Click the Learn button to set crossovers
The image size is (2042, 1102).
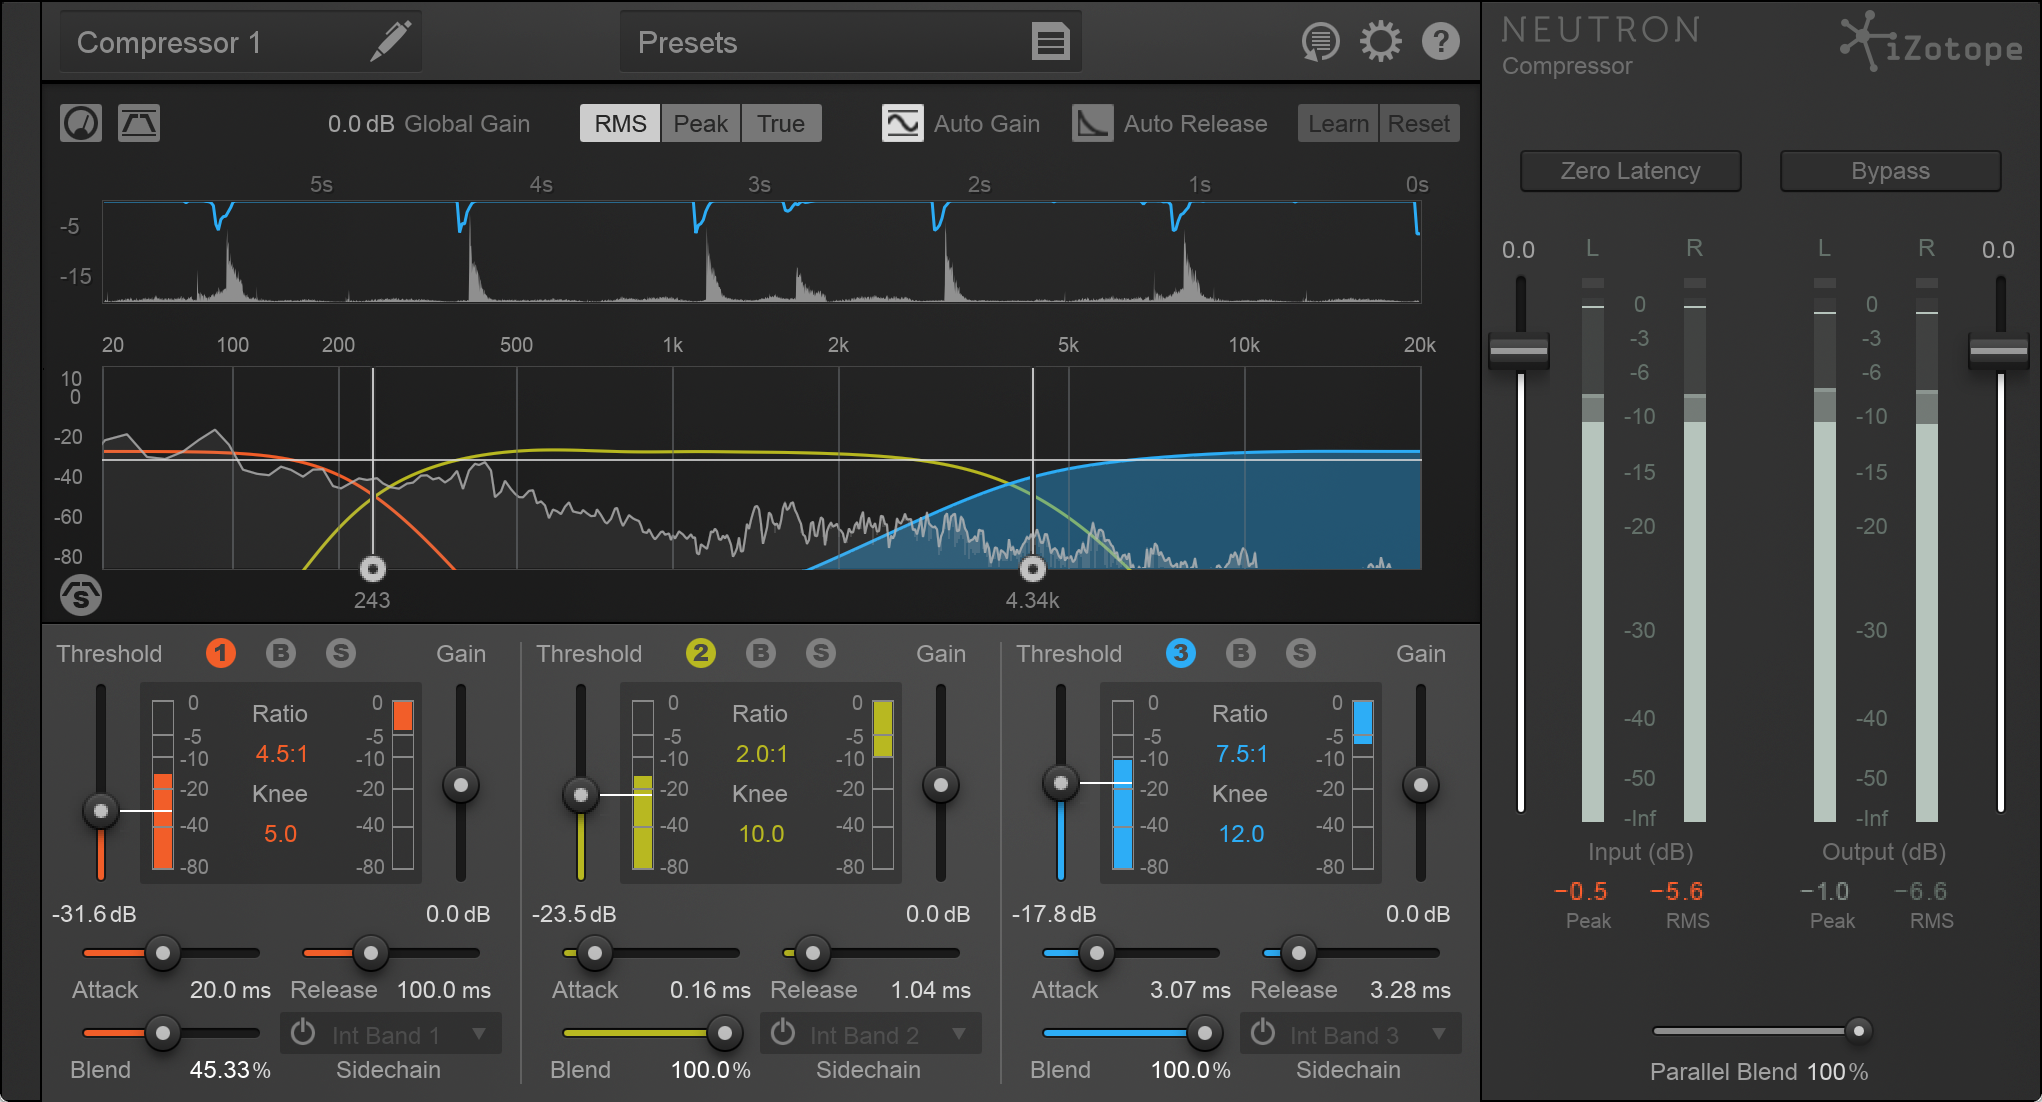tap(1337, 123)
